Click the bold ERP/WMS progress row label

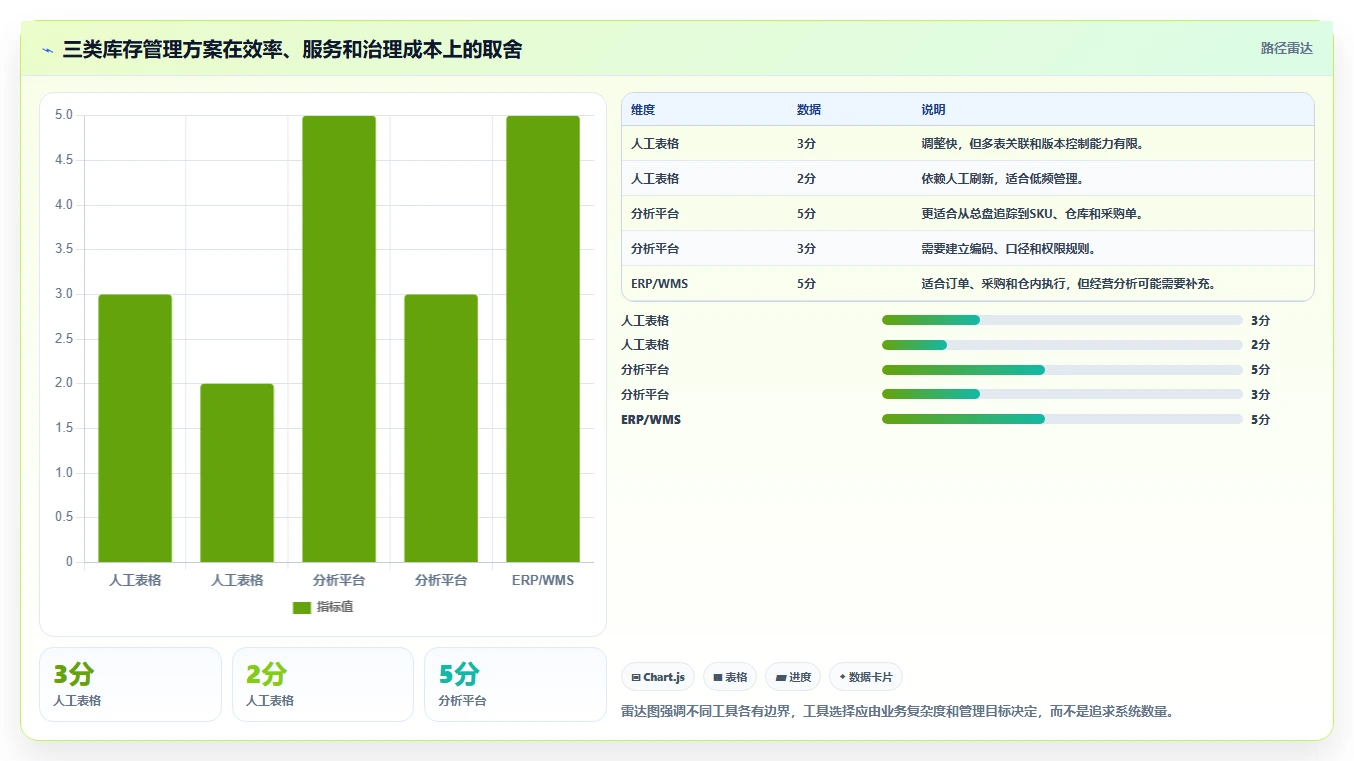[651, 419]
